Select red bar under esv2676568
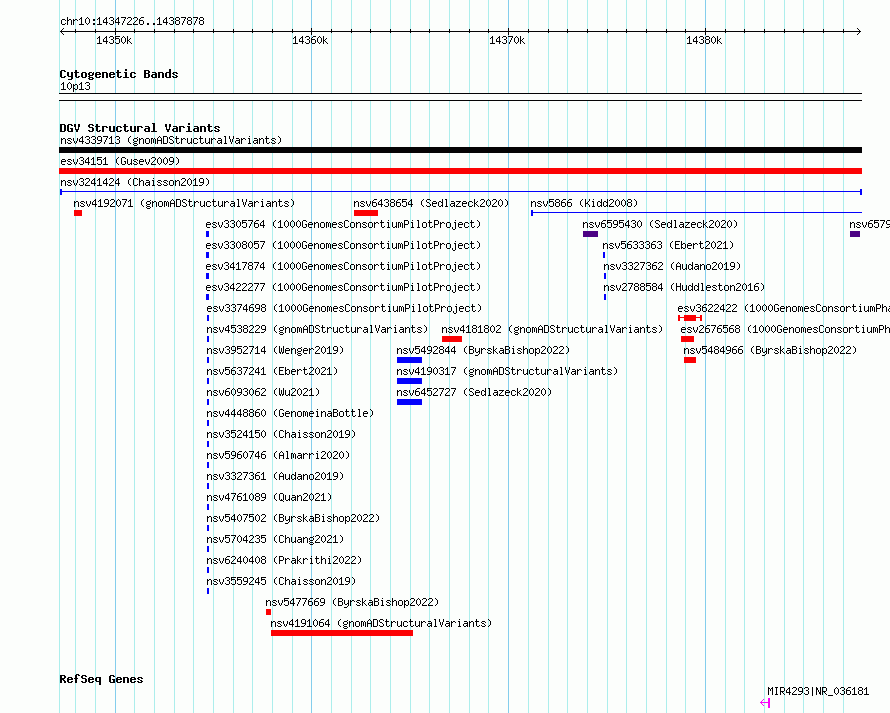 point(687,339)
